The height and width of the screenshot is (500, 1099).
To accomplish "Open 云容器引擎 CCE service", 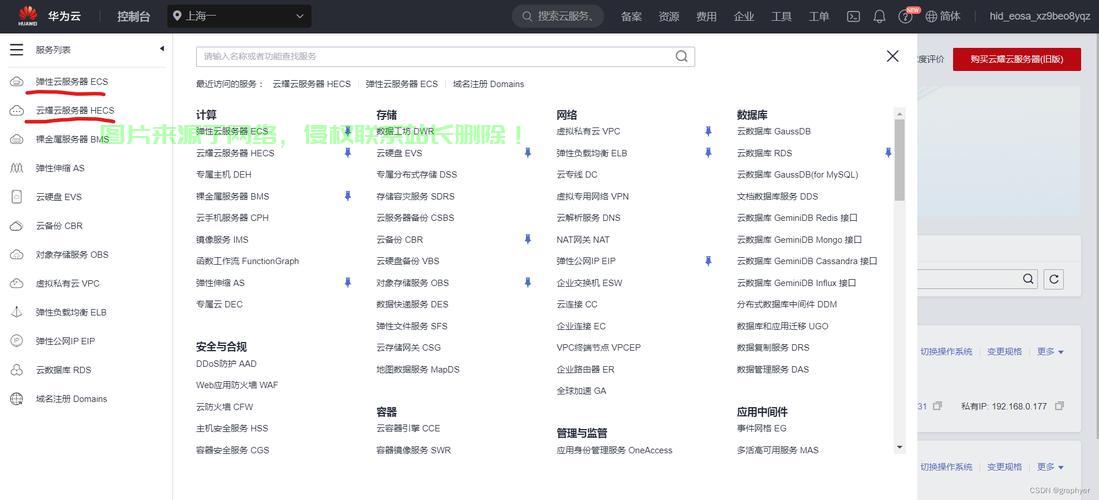I will [x=409, y=428].
